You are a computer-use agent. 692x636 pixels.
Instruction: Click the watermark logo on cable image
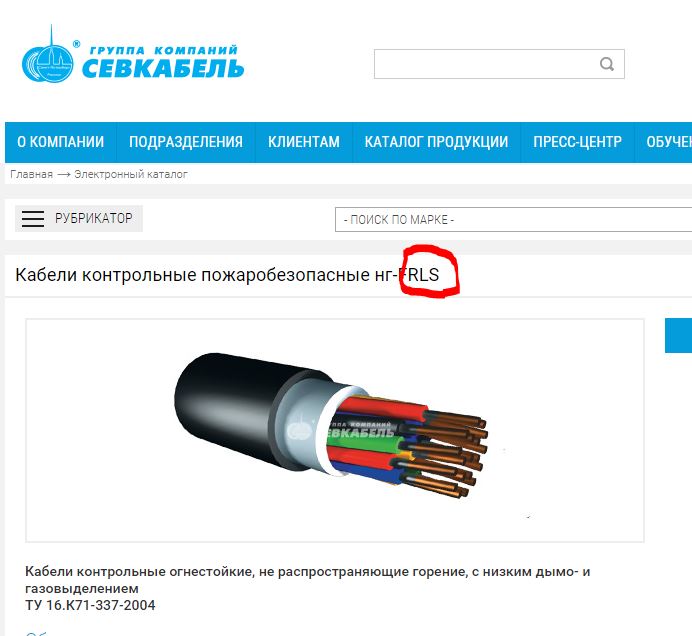[x=340, y=430]
